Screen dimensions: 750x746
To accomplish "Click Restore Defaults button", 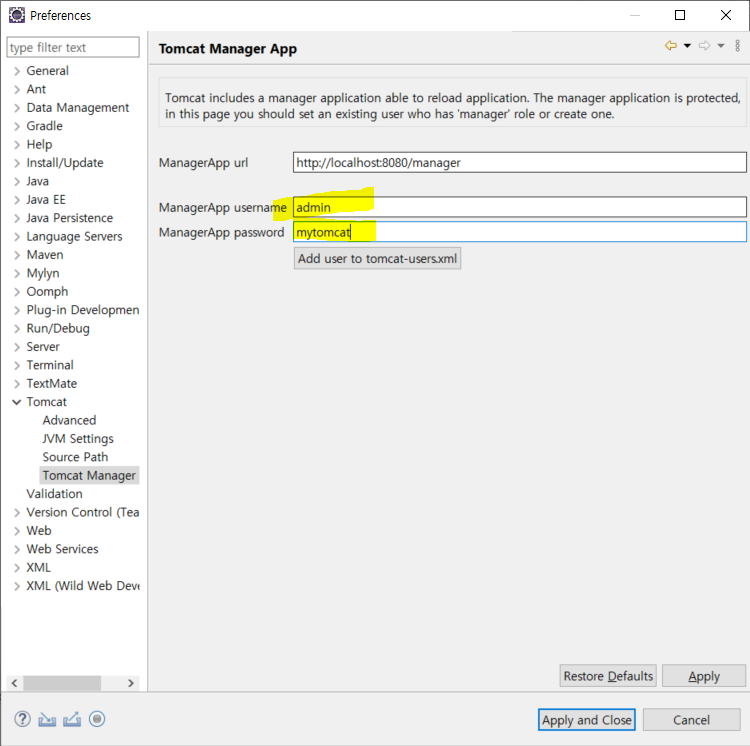I will [608, 676].
